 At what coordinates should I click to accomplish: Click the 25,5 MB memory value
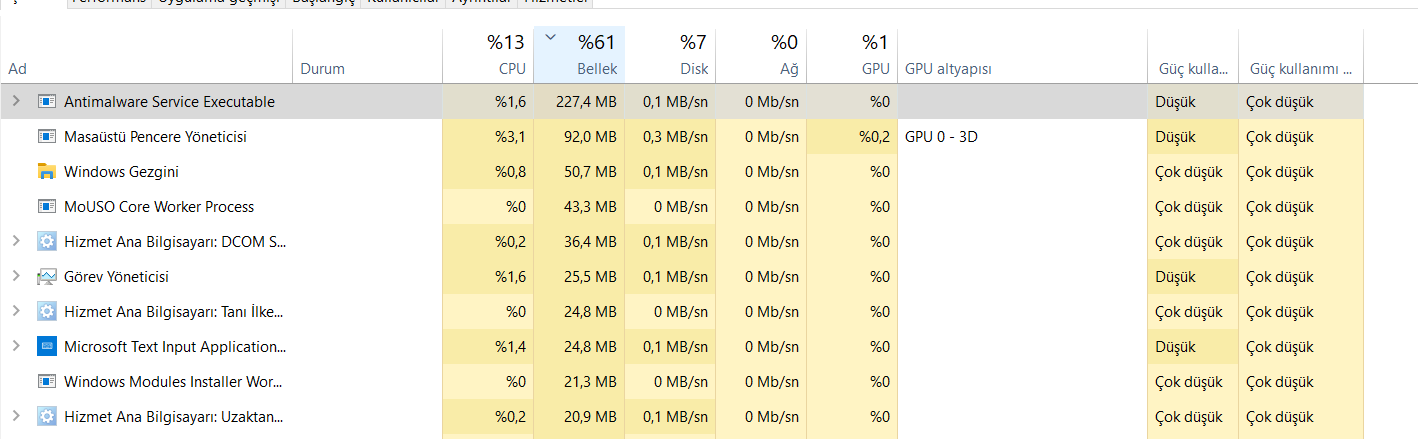(590, 277)
